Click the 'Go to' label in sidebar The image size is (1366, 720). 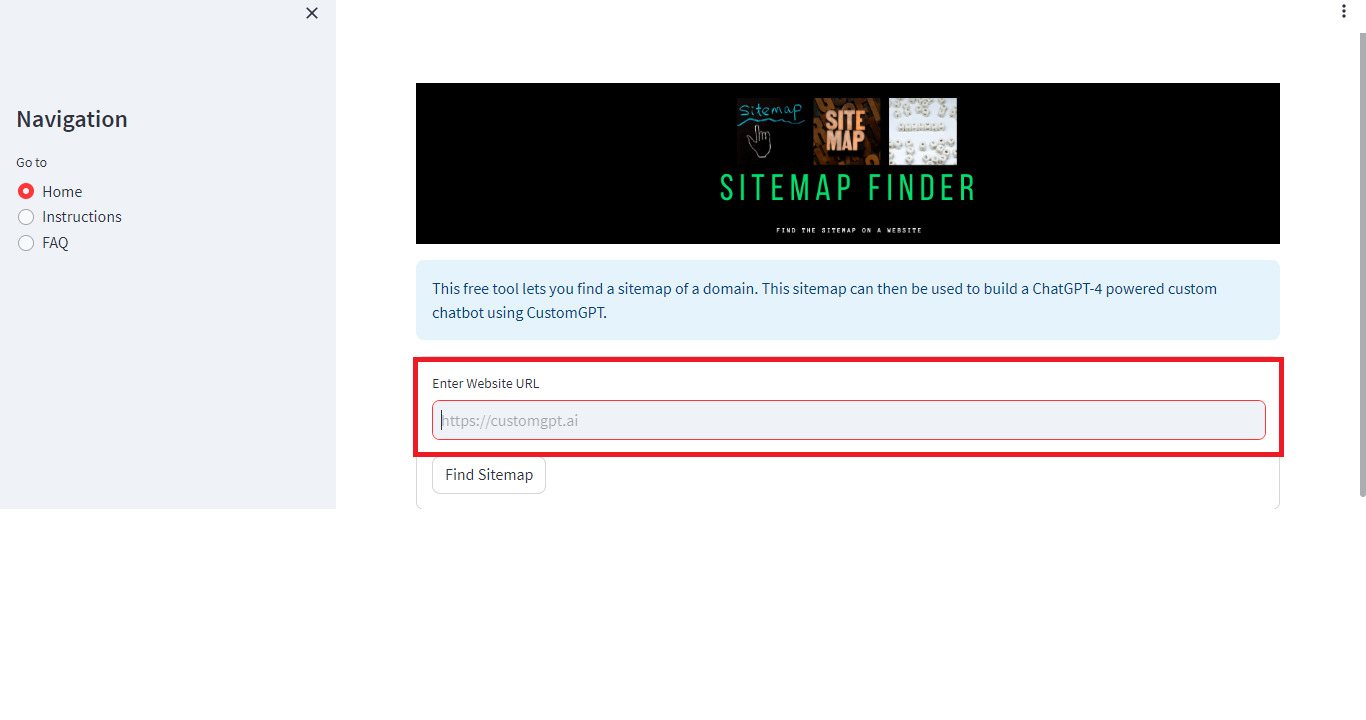(x=32, y=162)
